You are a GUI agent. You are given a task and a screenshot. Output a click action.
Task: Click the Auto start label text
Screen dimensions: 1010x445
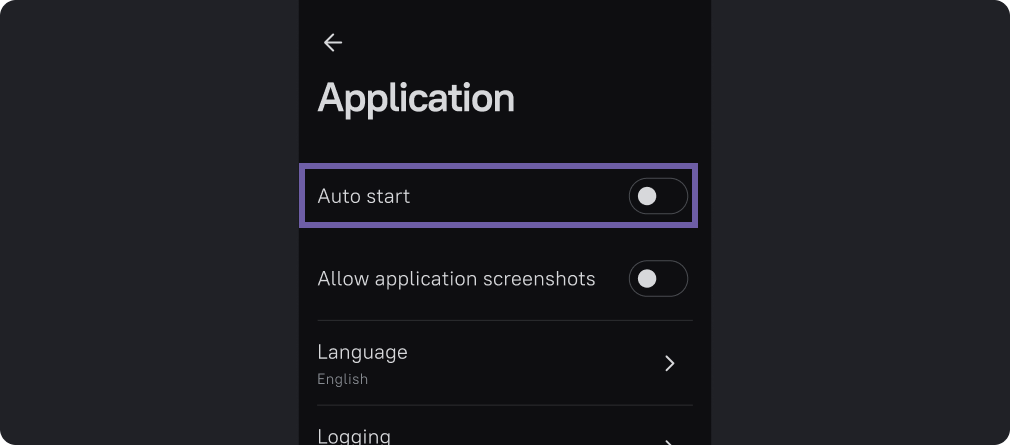click(x=364, y=196)
